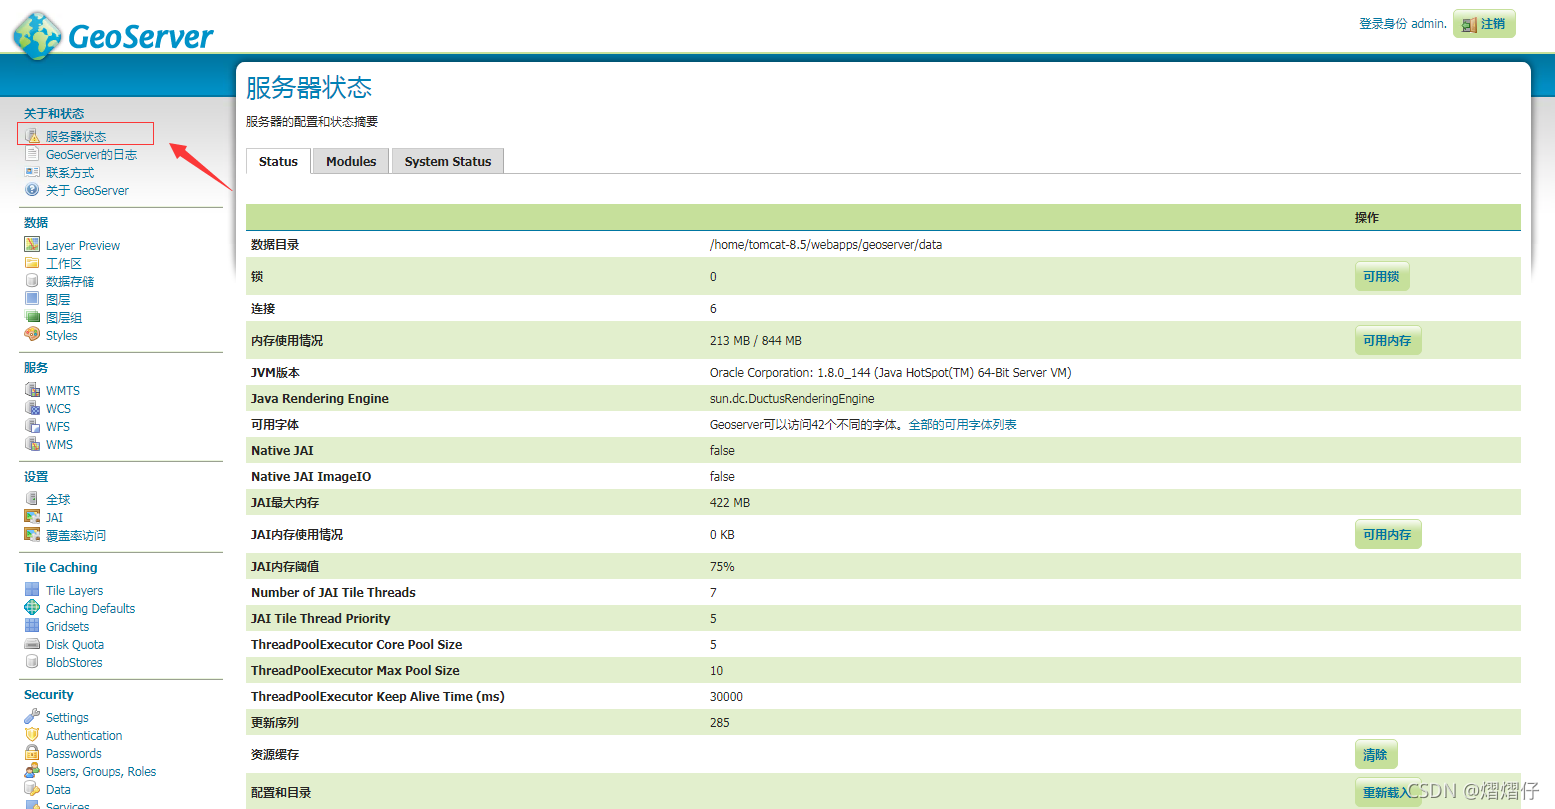Image resolution: width=1555 pixels, height=809 pixels.
Task: Open the Authentication security page
Action: tap(84, 735)
